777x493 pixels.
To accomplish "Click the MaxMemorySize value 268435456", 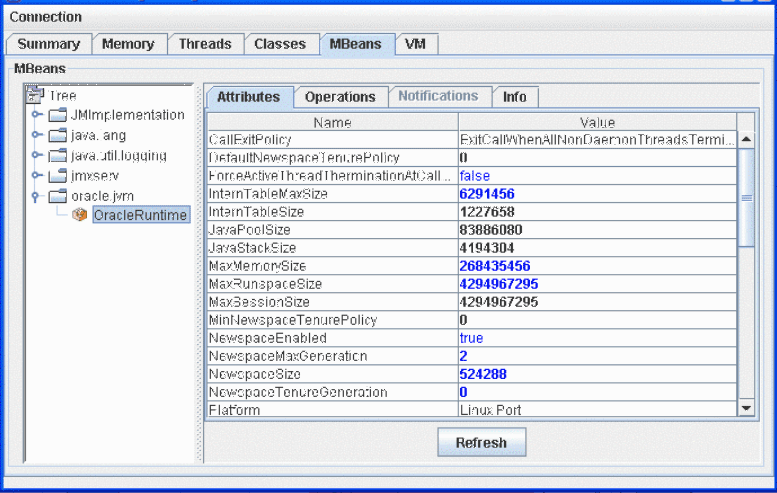I will 495,266.
